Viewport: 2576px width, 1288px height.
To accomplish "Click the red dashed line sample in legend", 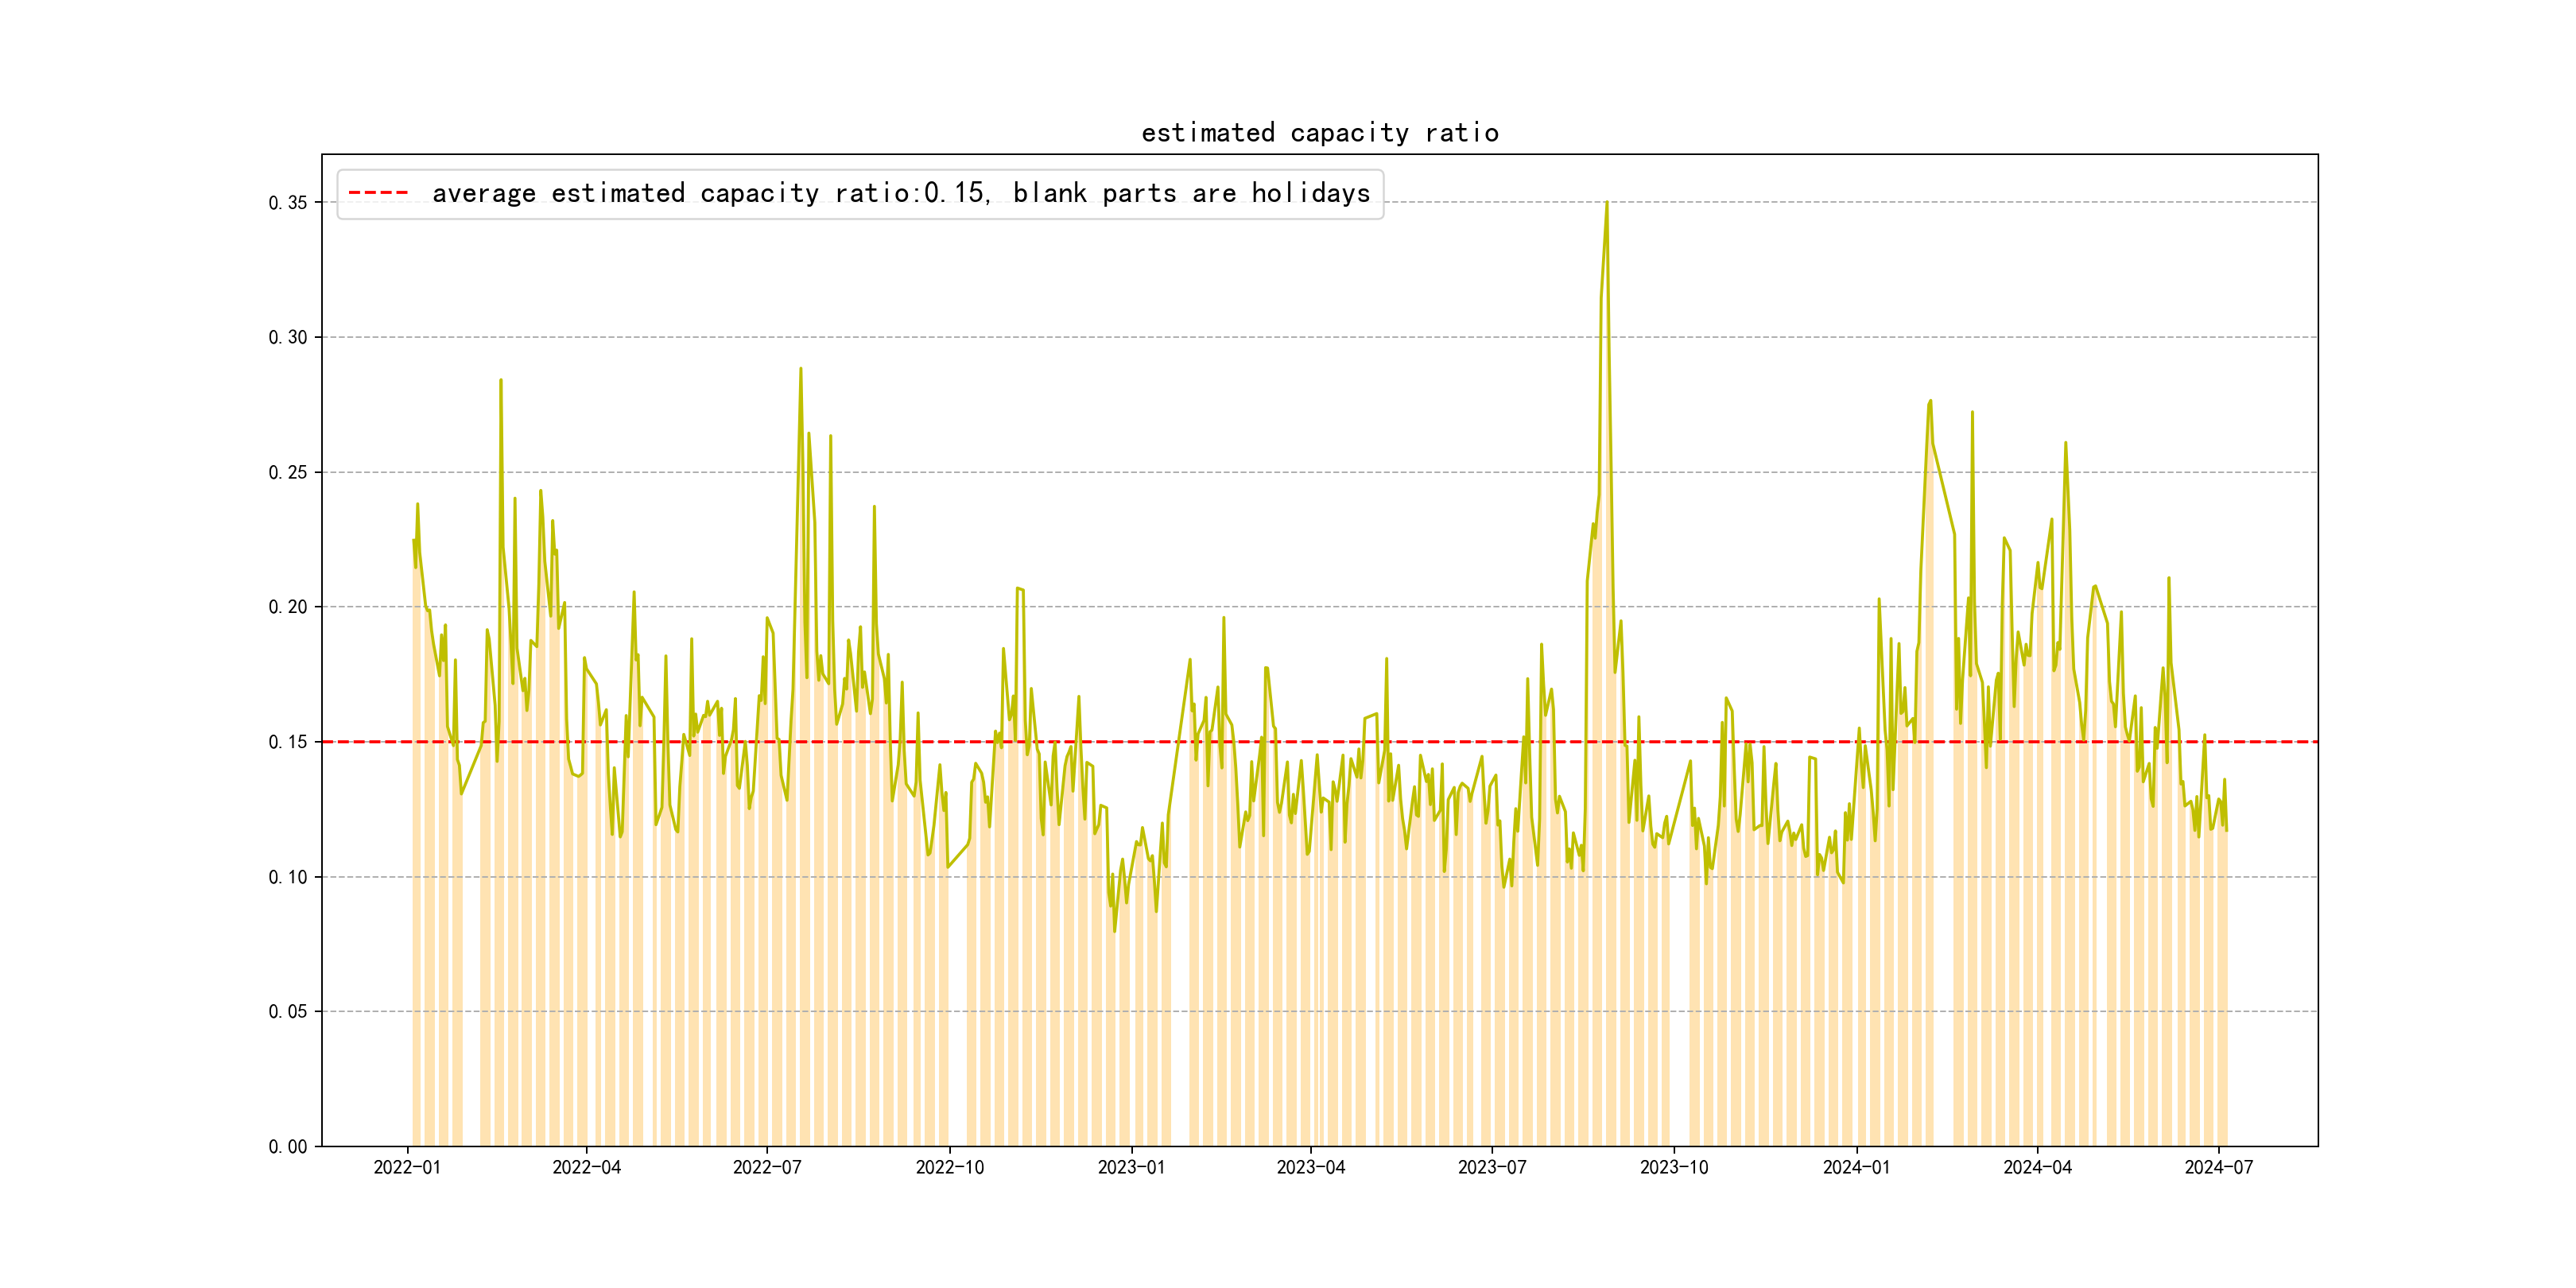I will (x=378, y=193).
